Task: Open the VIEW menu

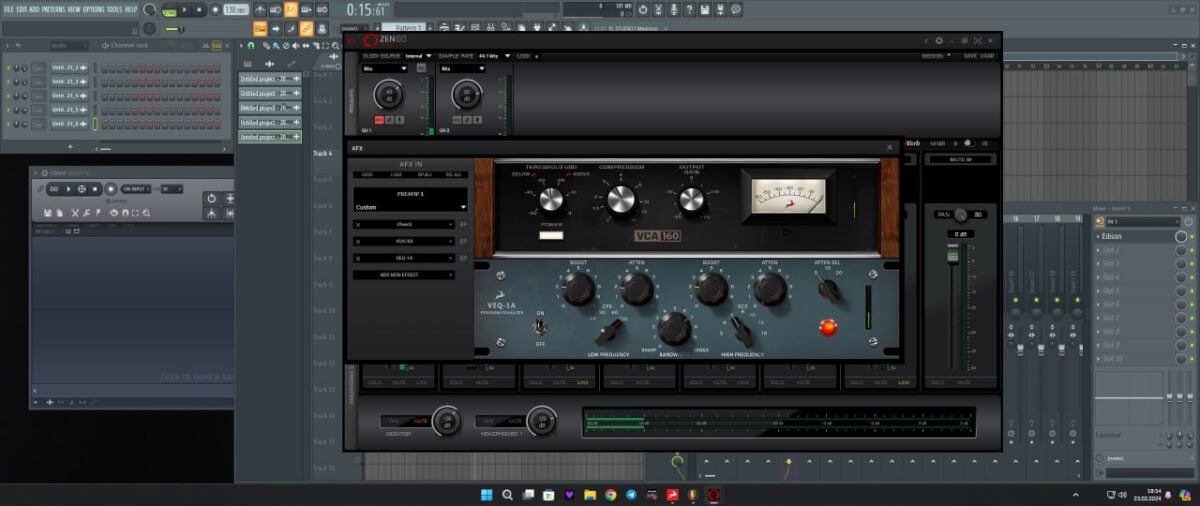Action: coord(74,9)
